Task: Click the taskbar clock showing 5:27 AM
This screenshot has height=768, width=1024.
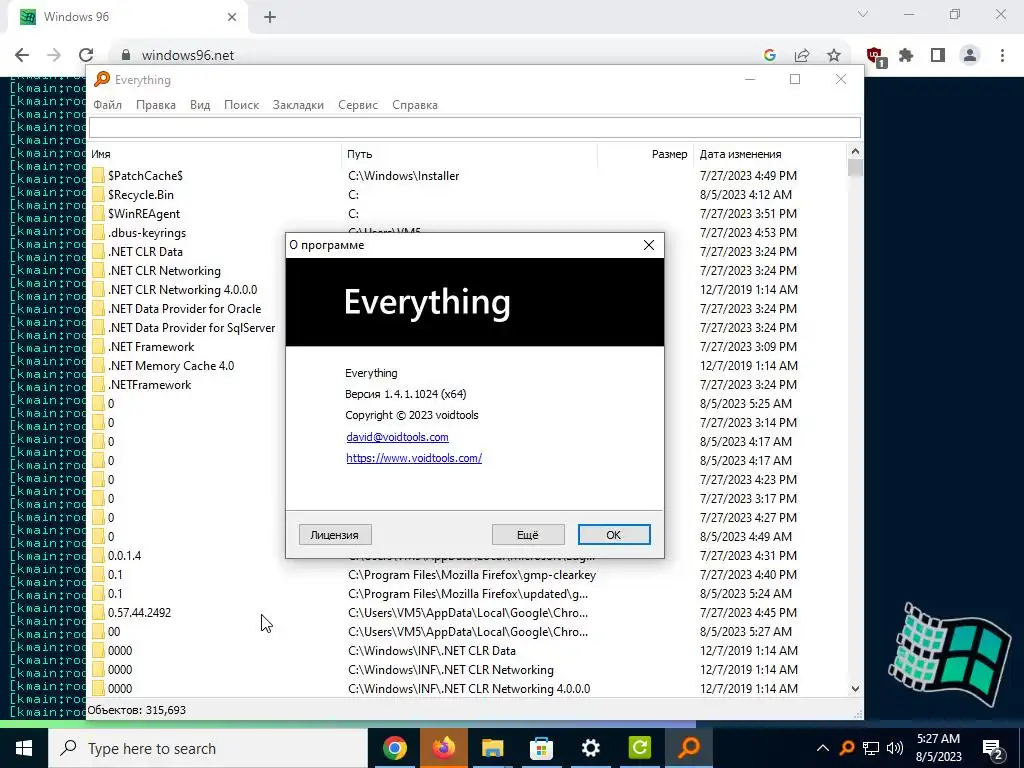Action: point(938,748)
